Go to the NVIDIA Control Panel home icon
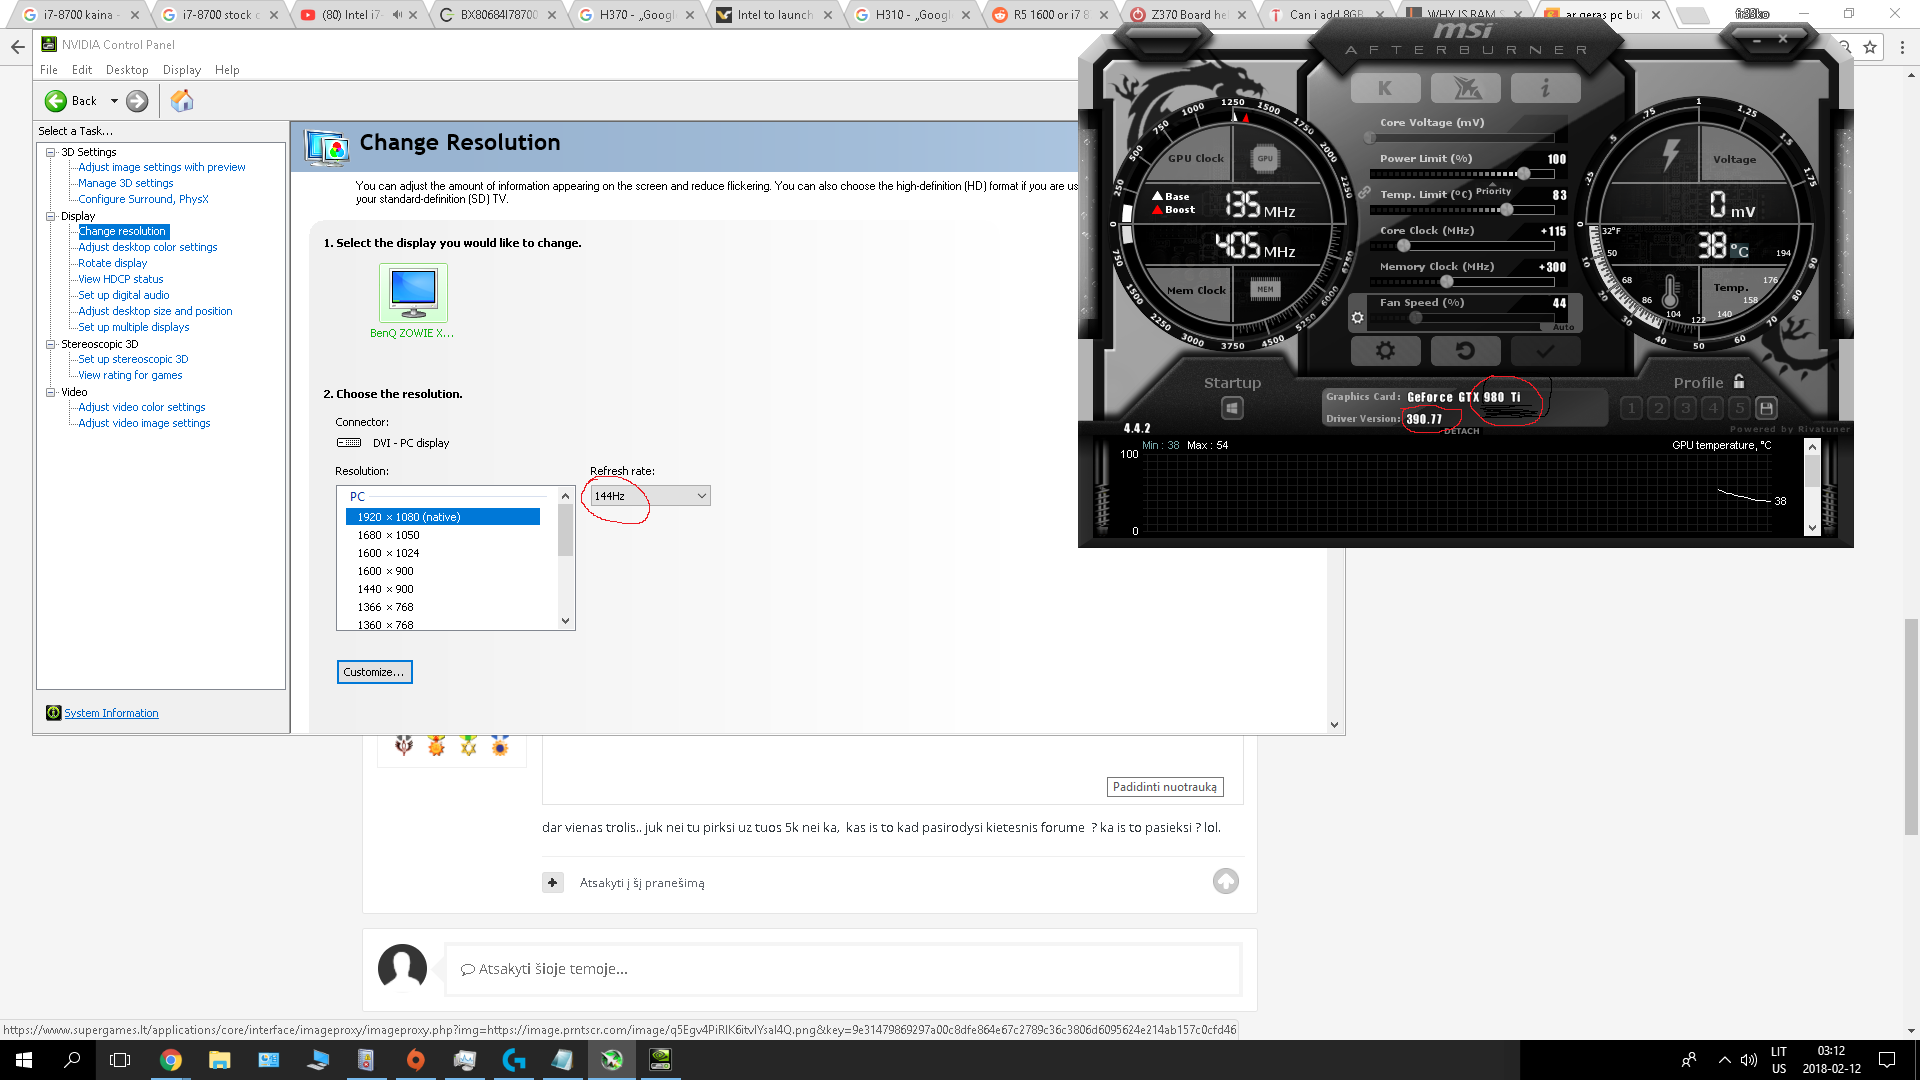 [x=182, y=101]
